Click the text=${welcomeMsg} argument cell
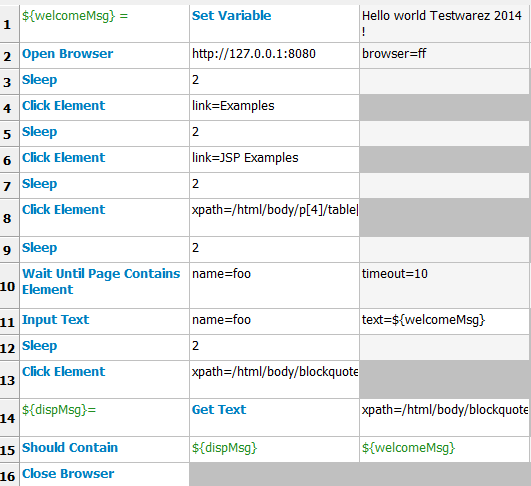The image size is (531, 486). (x=445, y=321)
